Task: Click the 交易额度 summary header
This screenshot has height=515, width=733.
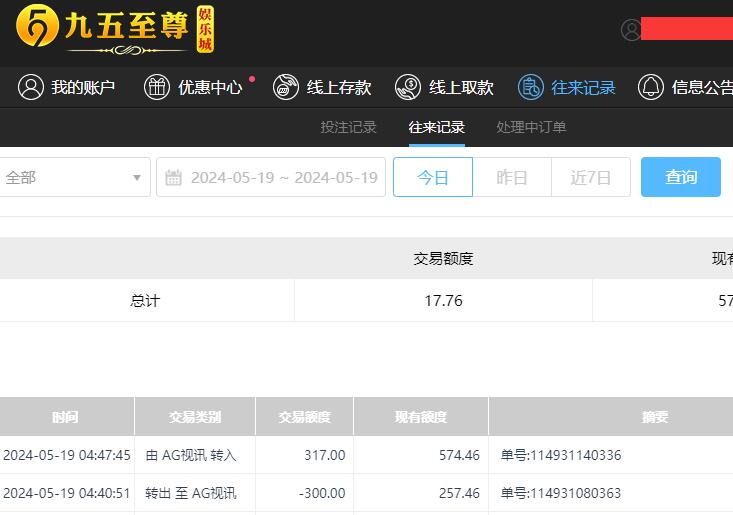Action: coord(443,258)
